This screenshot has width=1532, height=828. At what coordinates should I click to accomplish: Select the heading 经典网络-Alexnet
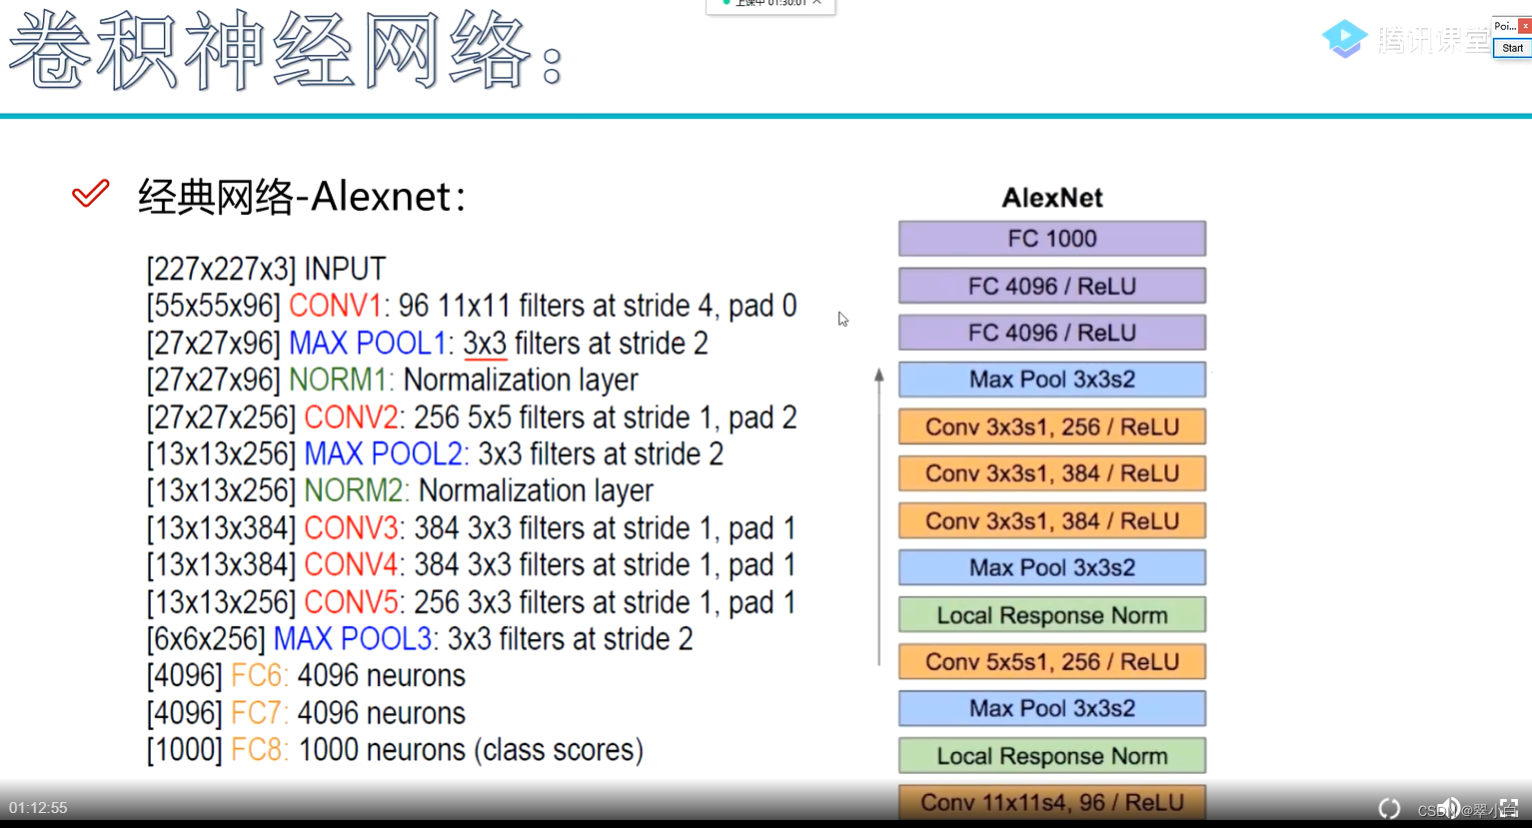click(x=301, y=196)
